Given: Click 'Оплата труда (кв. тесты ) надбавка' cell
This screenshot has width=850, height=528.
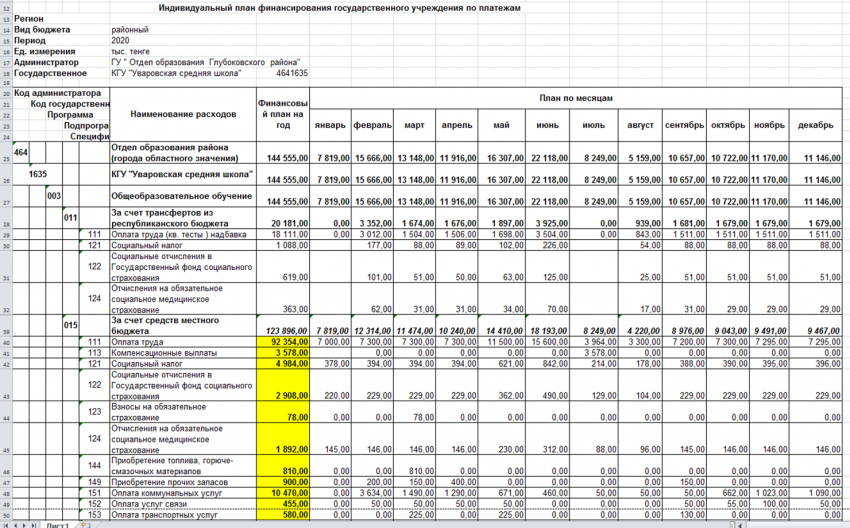Looking at the screenshot, I should (183, 234).
